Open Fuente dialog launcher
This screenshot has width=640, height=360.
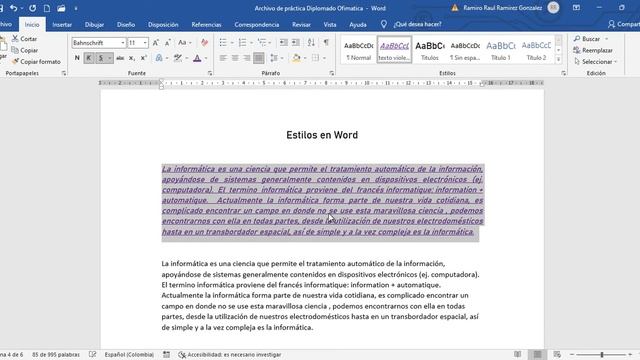(x=210, y=73)
